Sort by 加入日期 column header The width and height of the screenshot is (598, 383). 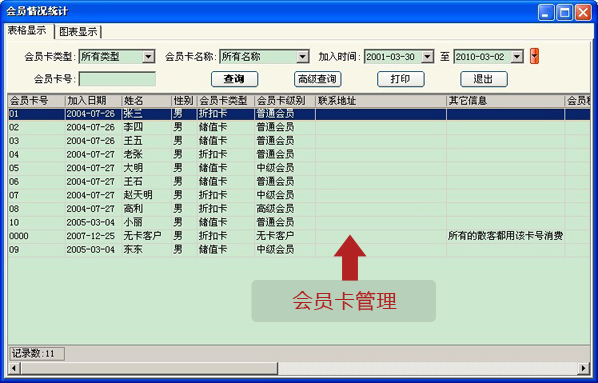[93, 101]
